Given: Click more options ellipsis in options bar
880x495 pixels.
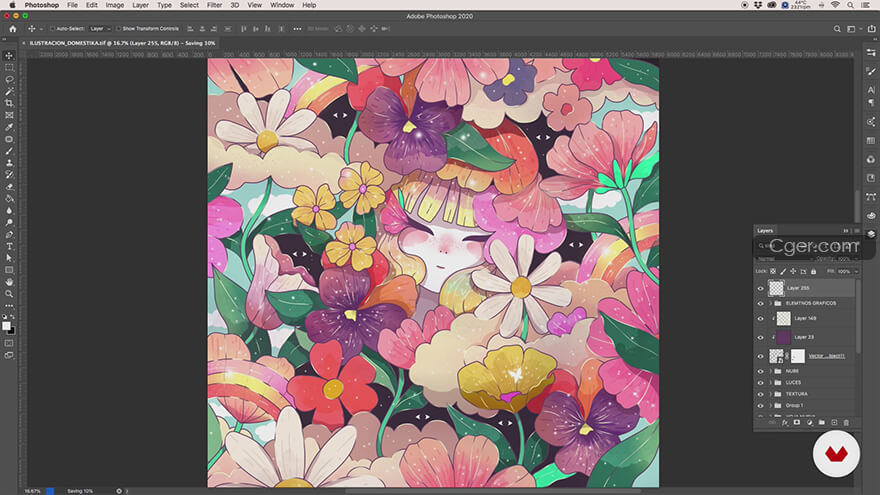Looking at the screenshot, I should coord(297,29).
